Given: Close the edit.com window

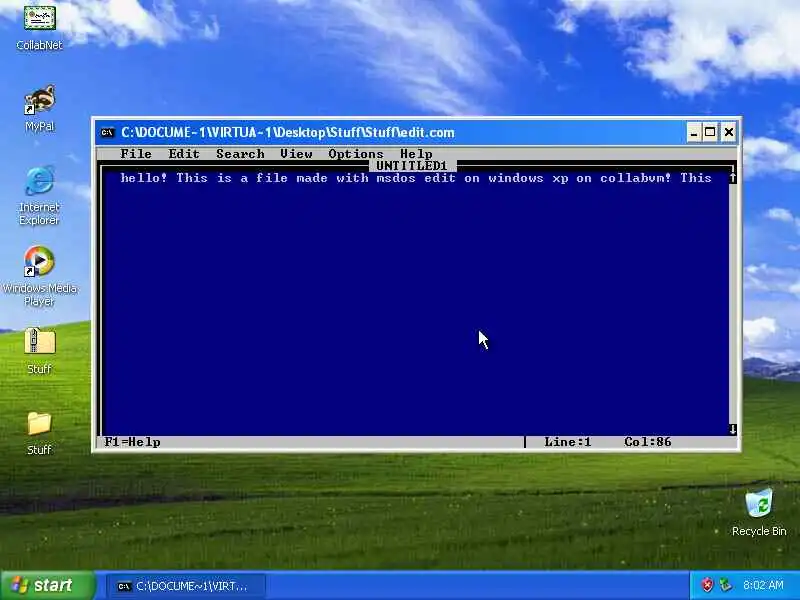Looking at the screenshot, I should tap(729, 133).
